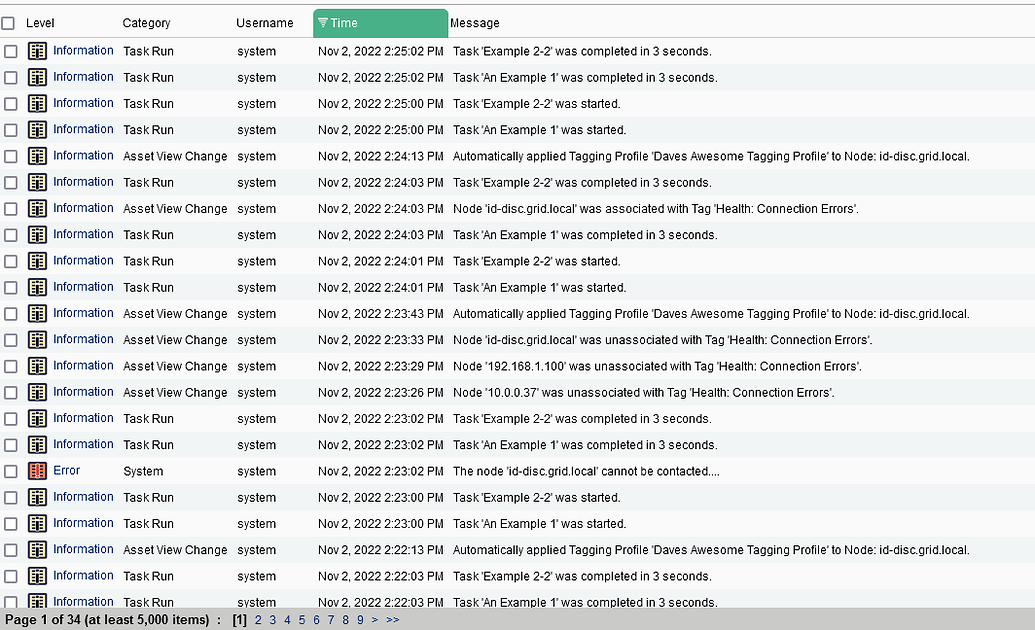Click the Information link on the first row
This screenshot has width=1035, height=630.
[x=83, y=50]
